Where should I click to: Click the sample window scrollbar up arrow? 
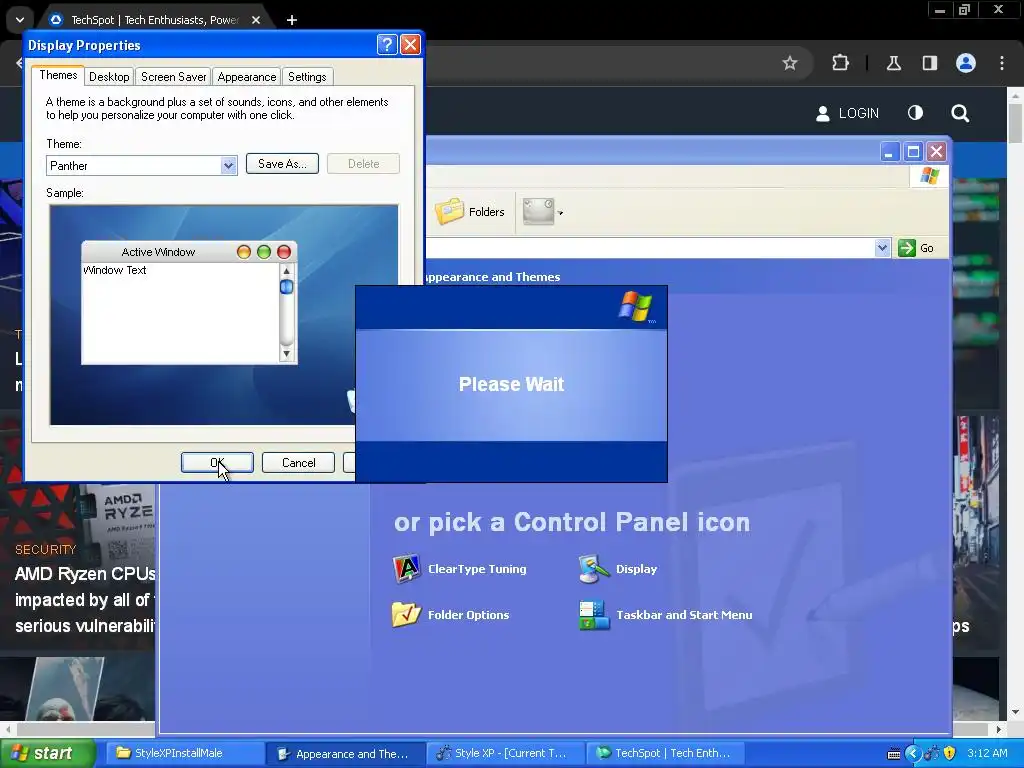[286, 270]
